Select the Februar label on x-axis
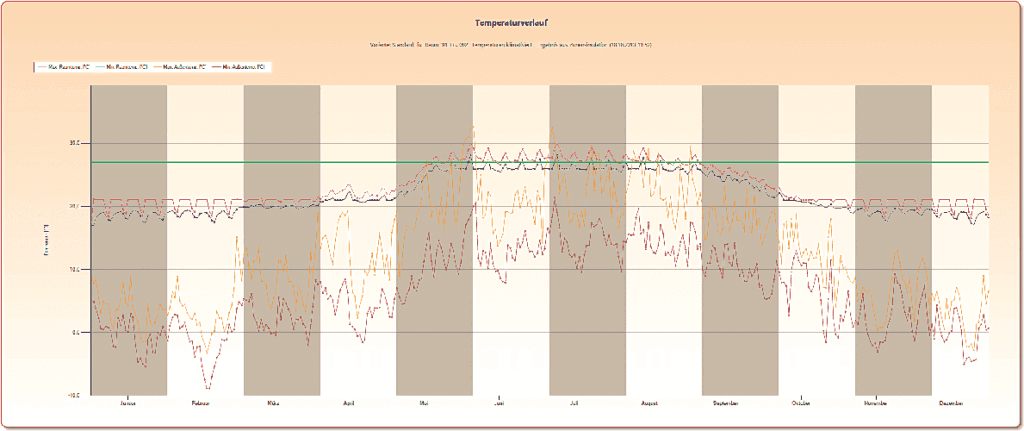Viewport: 1024px width, 431px height. pos(204,403)
